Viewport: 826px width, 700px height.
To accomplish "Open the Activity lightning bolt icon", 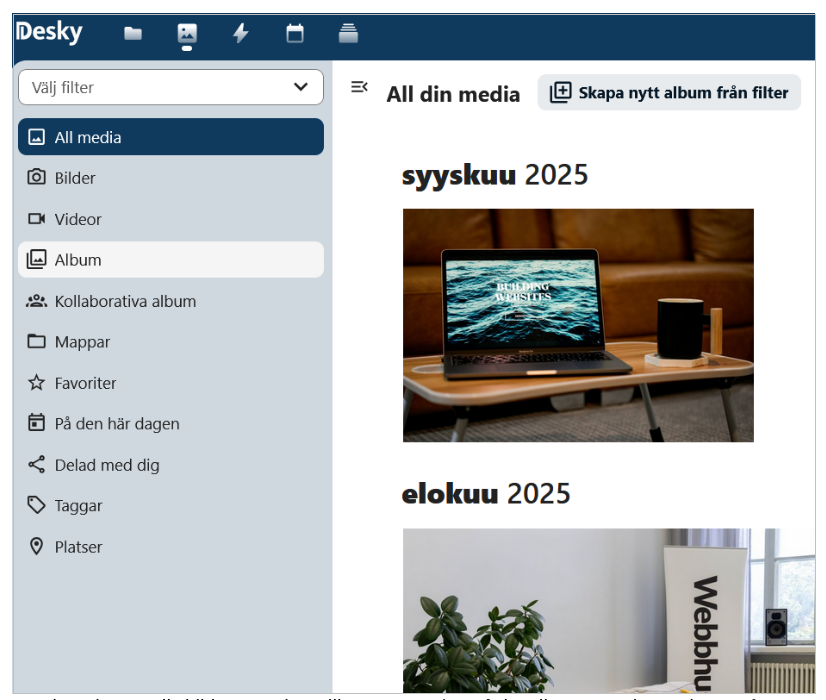I will pos(241,34).
